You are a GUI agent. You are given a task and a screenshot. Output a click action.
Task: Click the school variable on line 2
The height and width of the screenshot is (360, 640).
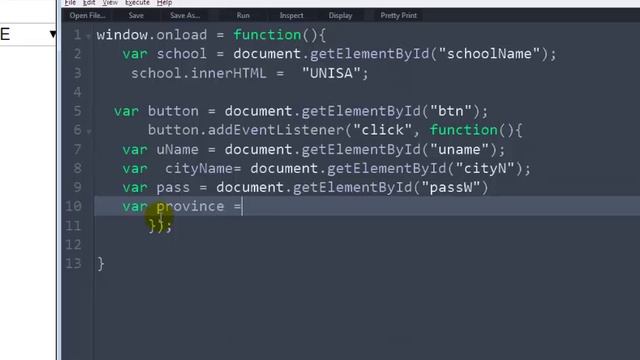coord(182,54)
